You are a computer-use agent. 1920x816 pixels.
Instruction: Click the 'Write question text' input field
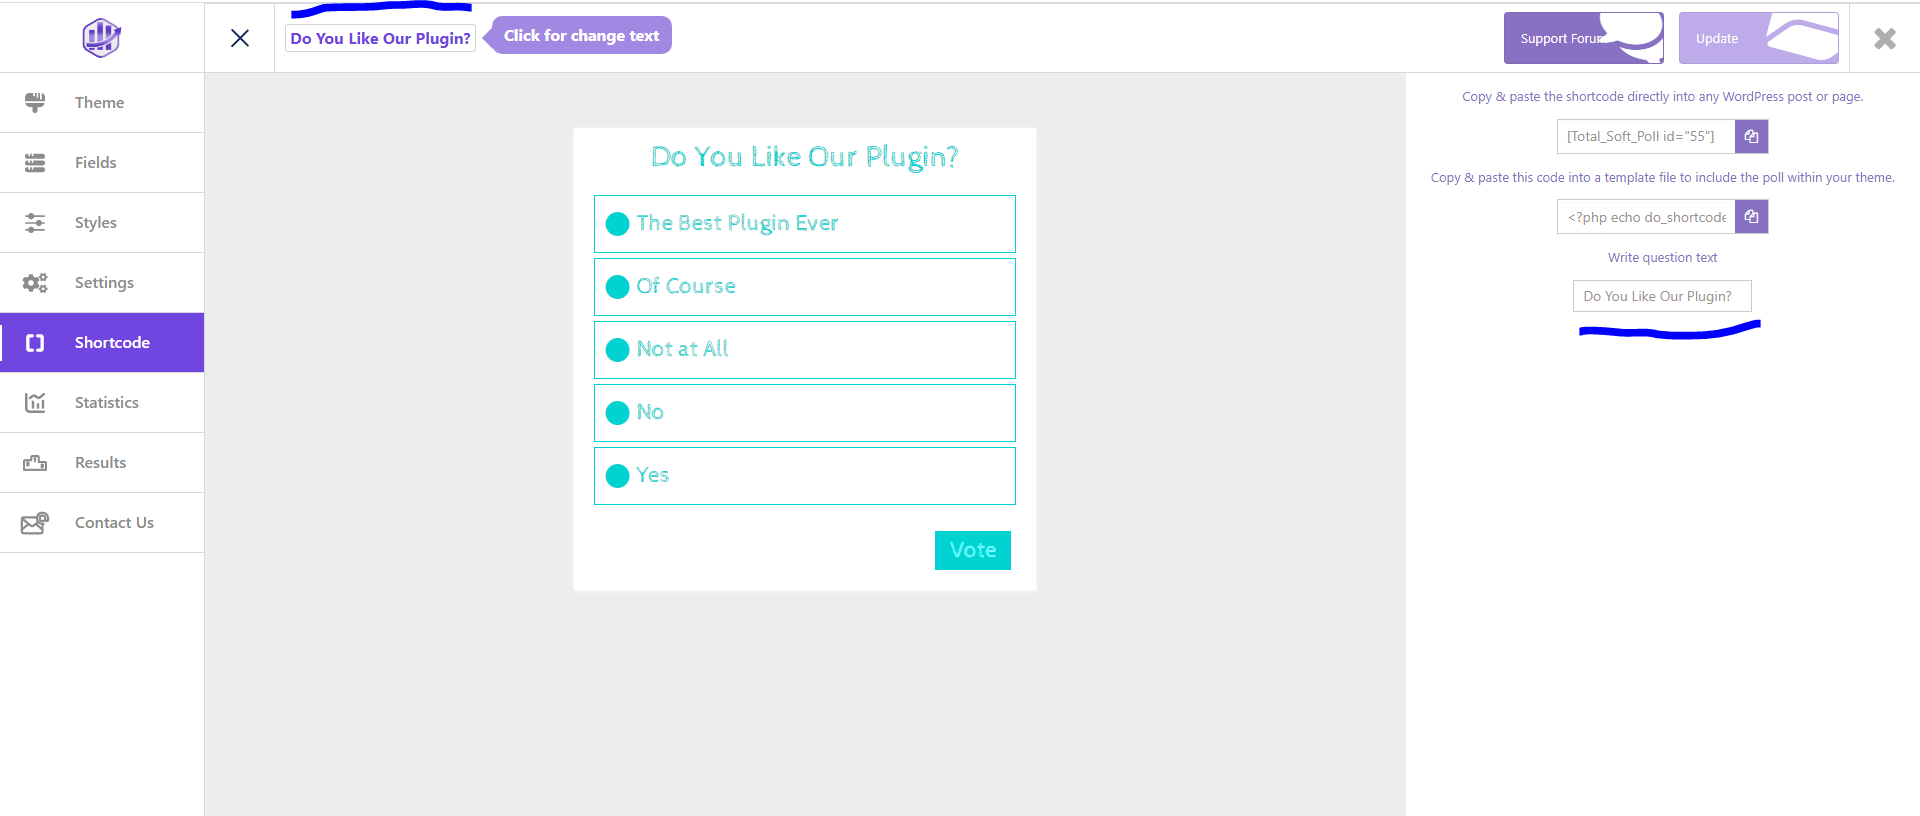[x=1661, y=297]
